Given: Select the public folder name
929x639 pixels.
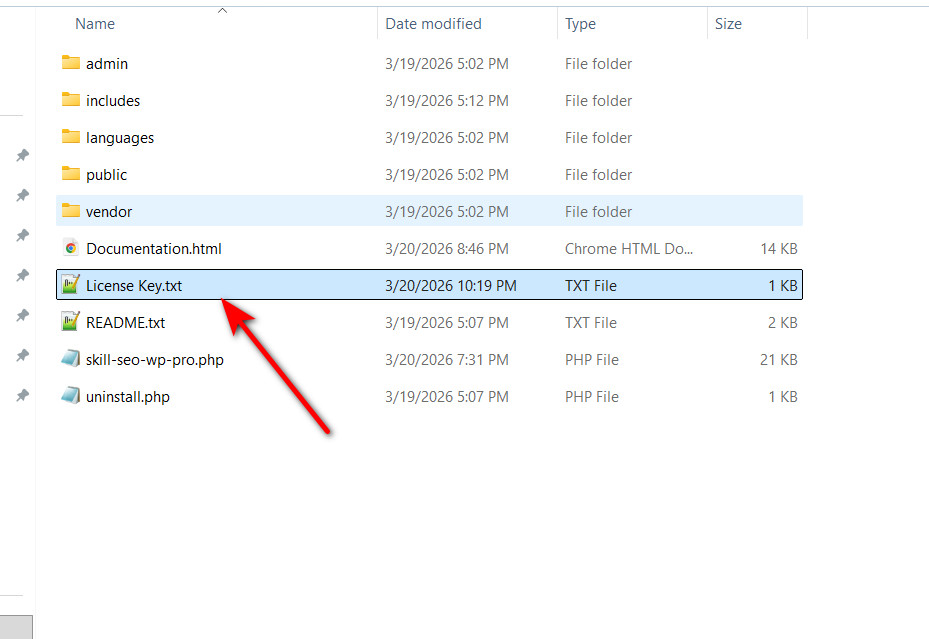Looking at the screenshot, I should click(x=106, y=174).
